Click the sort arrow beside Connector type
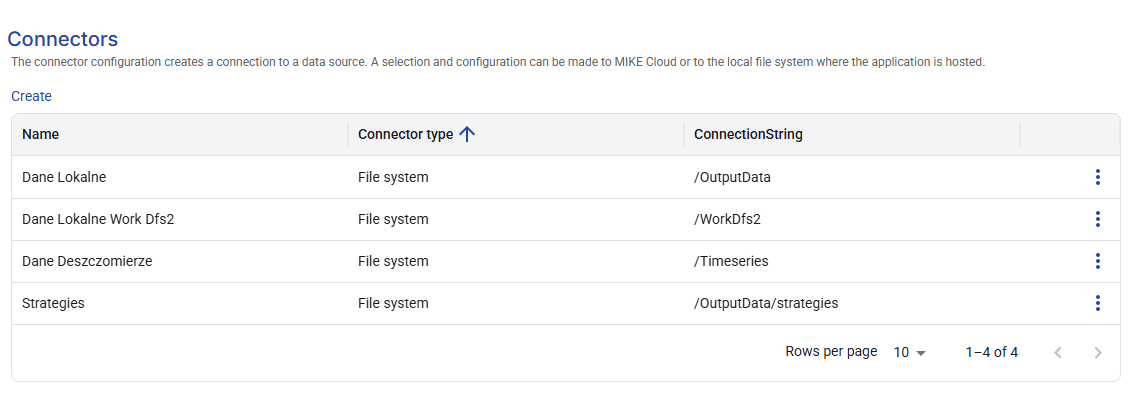The width and height of the screenshot is (1132, 406). click(x=467, y=134)
